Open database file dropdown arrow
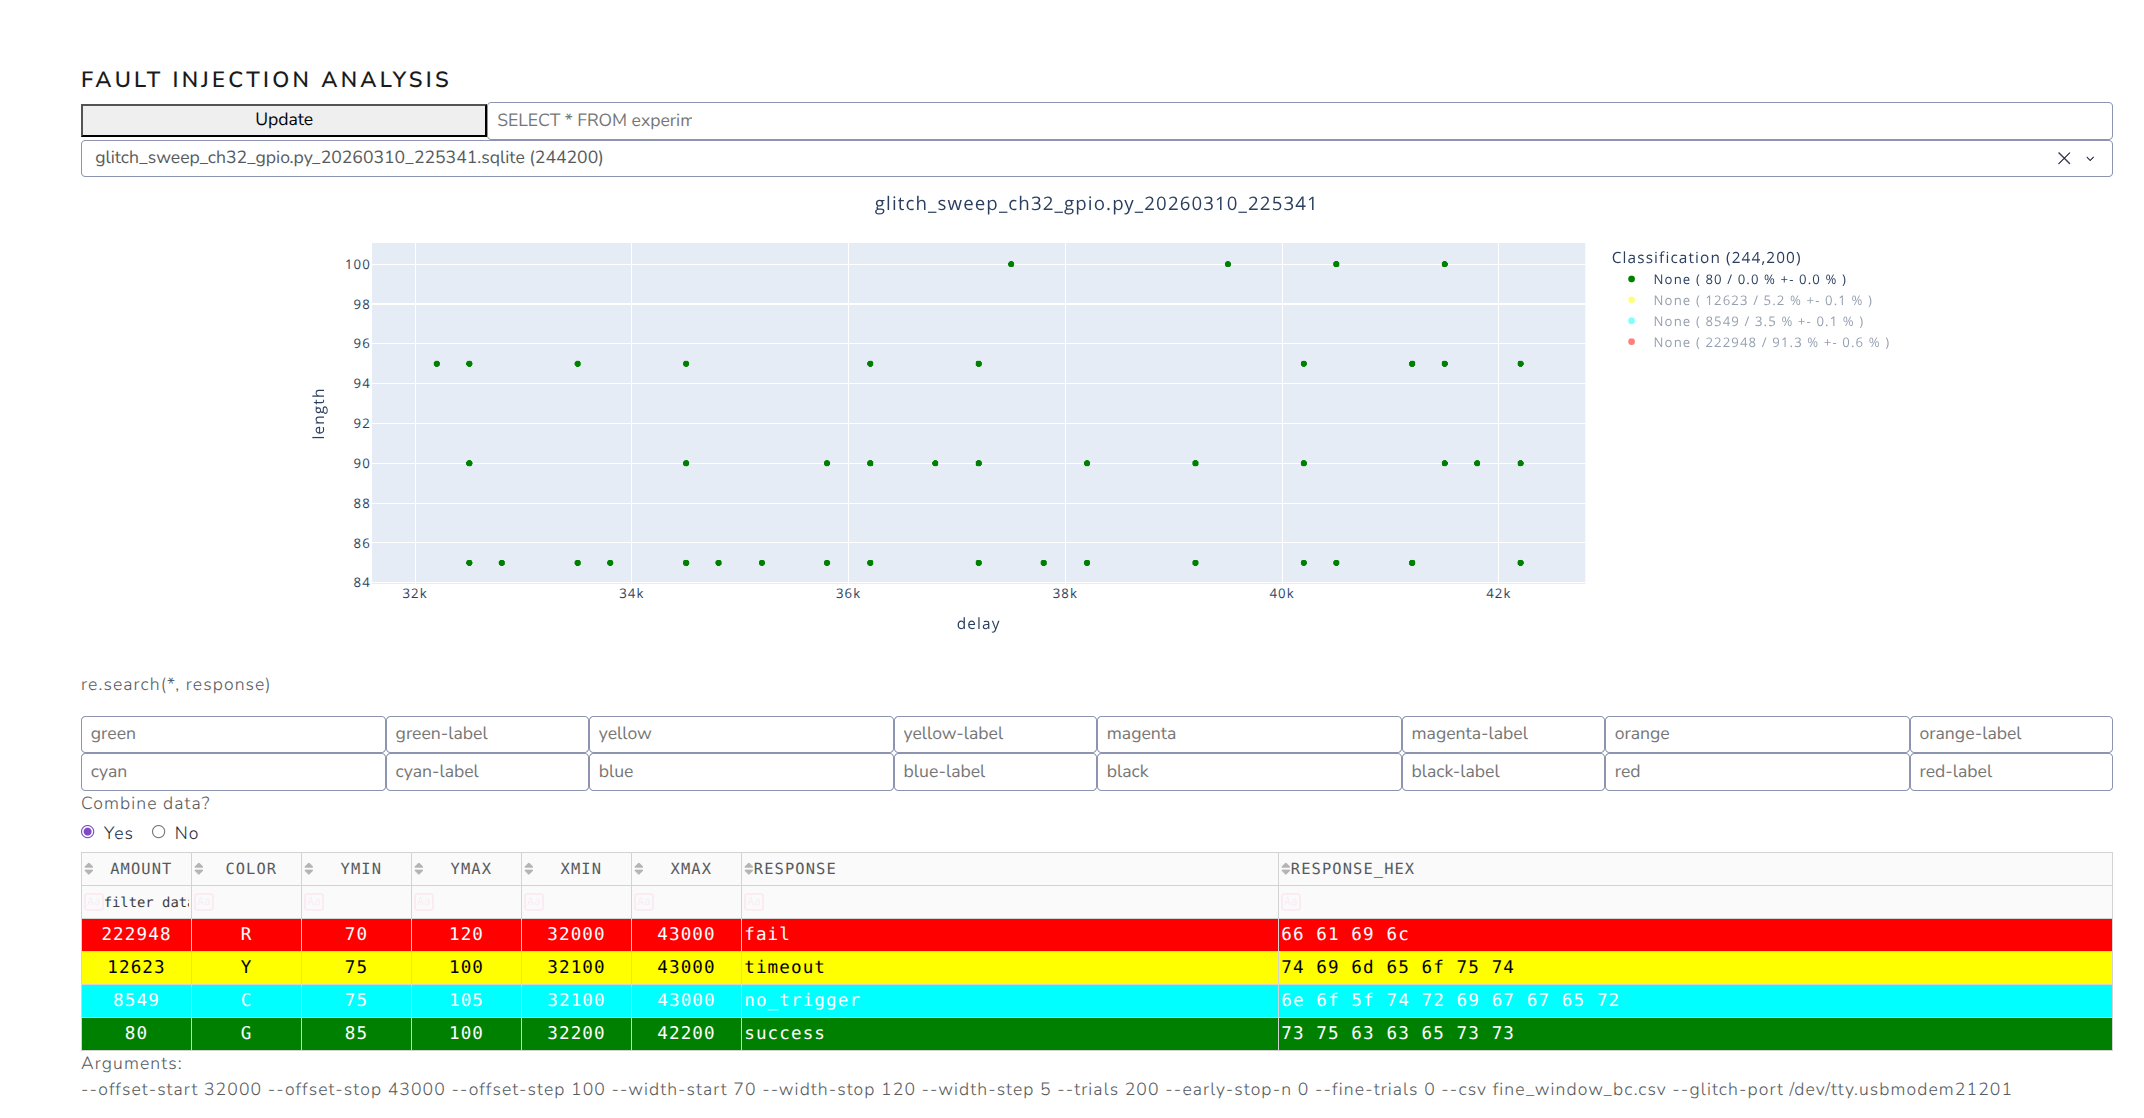 tap(2090, 158)
